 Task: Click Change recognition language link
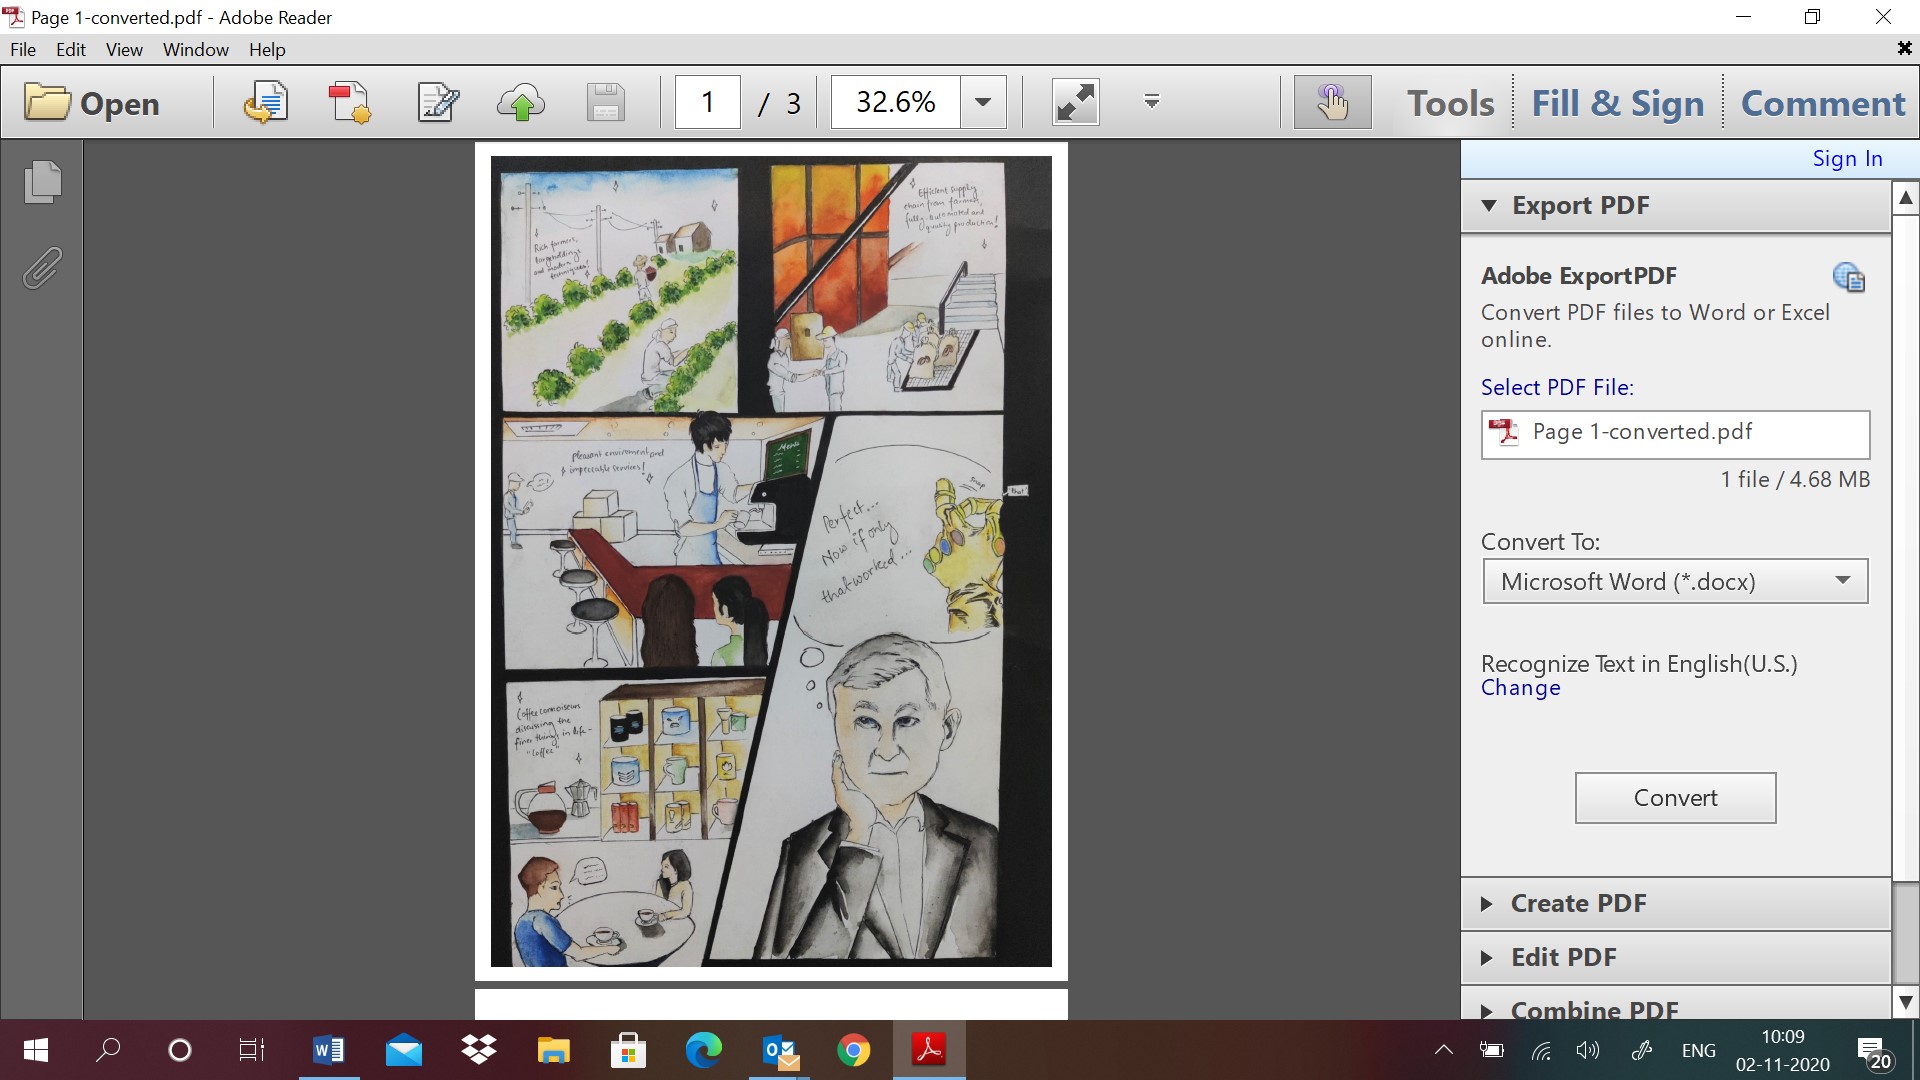1520,689
